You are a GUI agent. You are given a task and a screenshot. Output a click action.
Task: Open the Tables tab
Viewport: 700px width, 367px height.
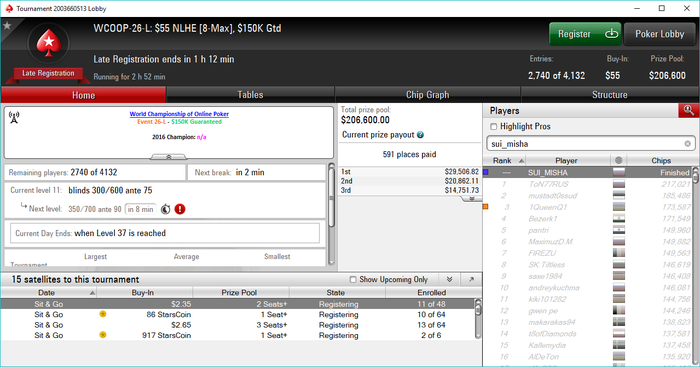(x=250, y=95)
